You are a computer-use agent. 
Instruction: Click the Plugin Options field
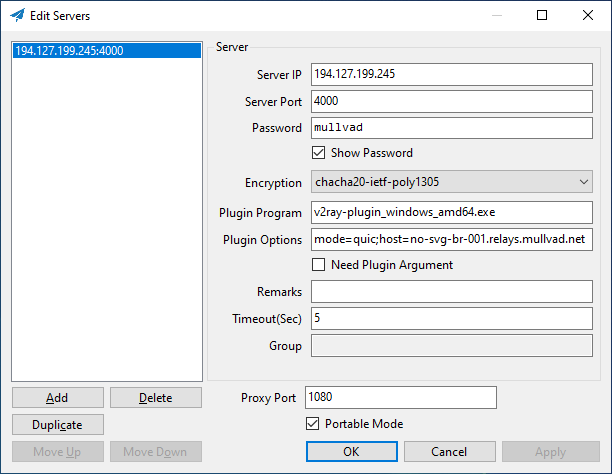tap(453, 240)
